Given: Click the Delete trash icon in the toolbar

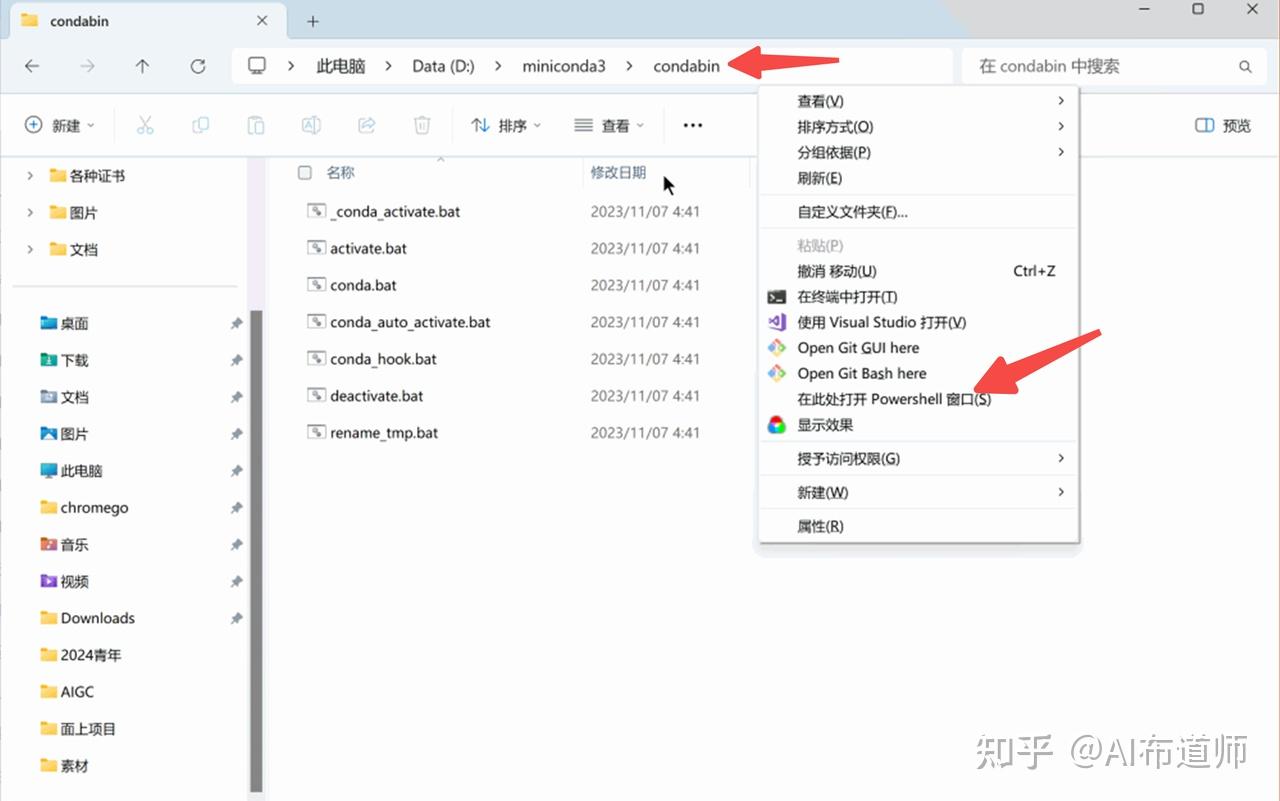Looking at the screenshot, I should click(421, 125).
